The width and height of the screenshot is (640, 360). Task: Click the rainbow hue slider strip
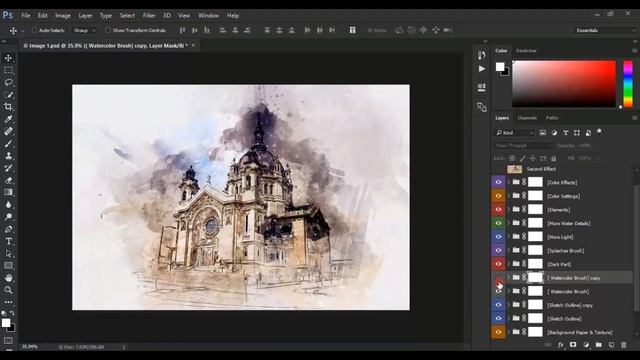[x=628, y=84]
